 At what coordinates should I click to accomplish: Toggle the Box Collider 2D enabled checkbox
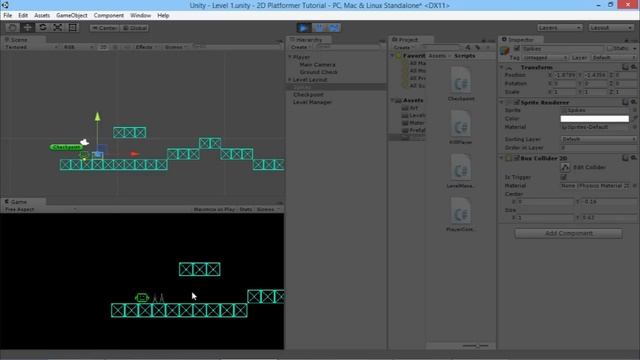[x=517, y=158]
